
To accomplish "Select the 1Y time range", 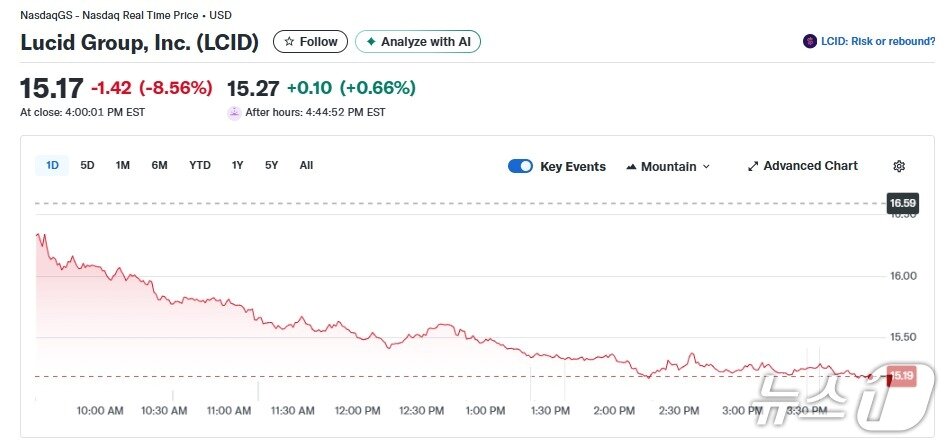I will (237, 165).
